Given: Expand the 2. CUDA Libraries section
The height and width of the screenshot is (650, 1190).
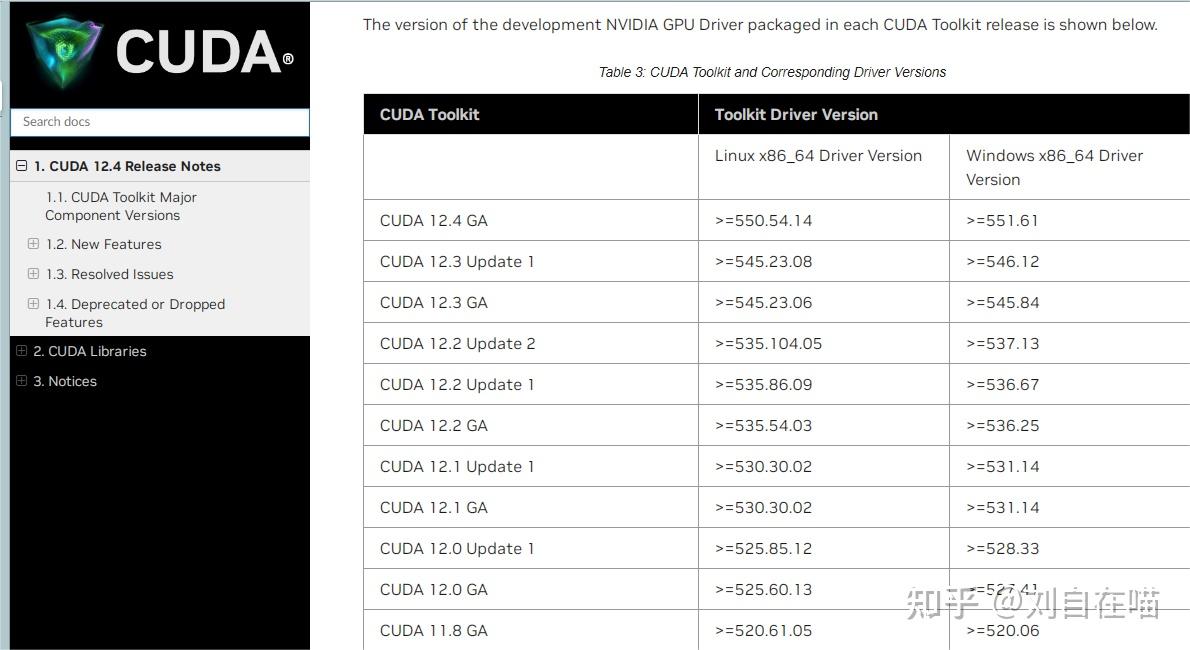Looking at the screenshot, I should pos(21,351).
